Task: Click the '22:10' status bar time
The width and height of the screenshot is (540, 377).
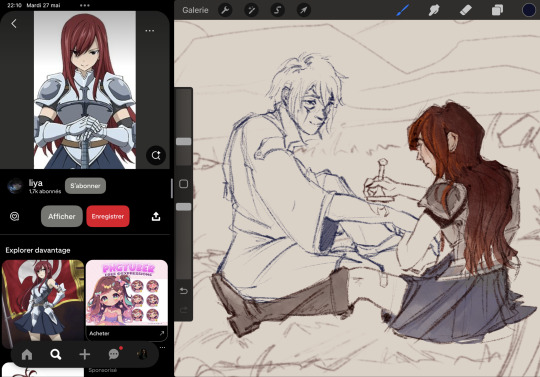Action: pos(14,5)
